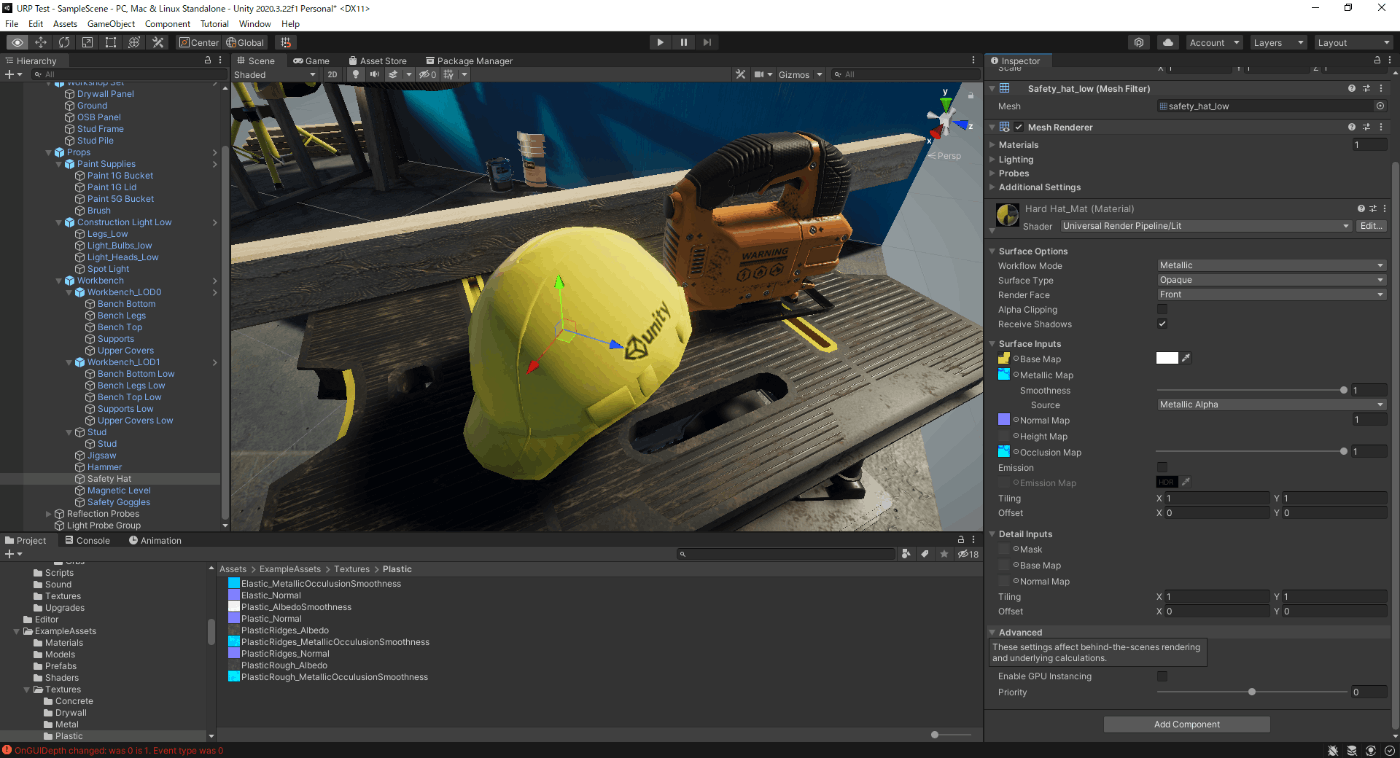Viewport: 1400px width, 758px height.
Task: Toggle grid snapping icon in toolbar
Action: pos(286,42)
